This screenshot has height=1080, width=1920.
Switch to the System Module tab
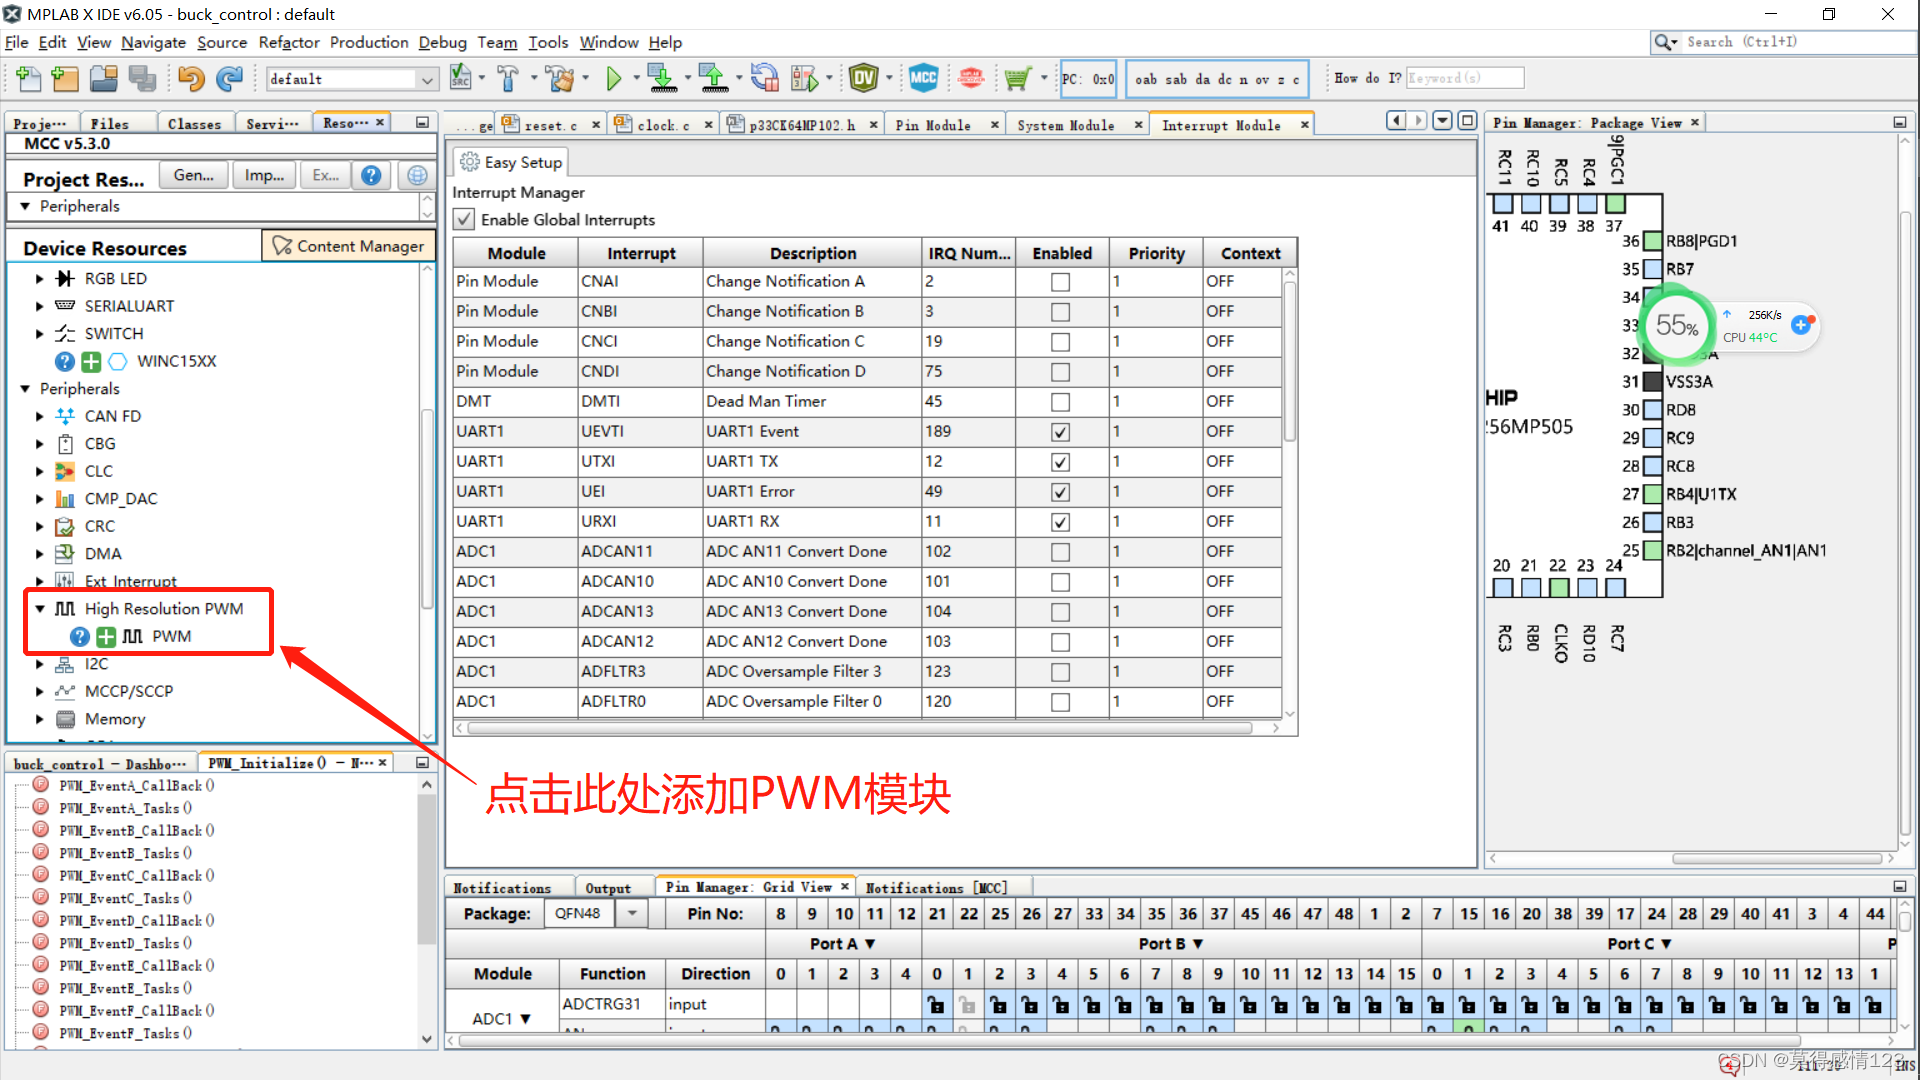[1066, 124]
